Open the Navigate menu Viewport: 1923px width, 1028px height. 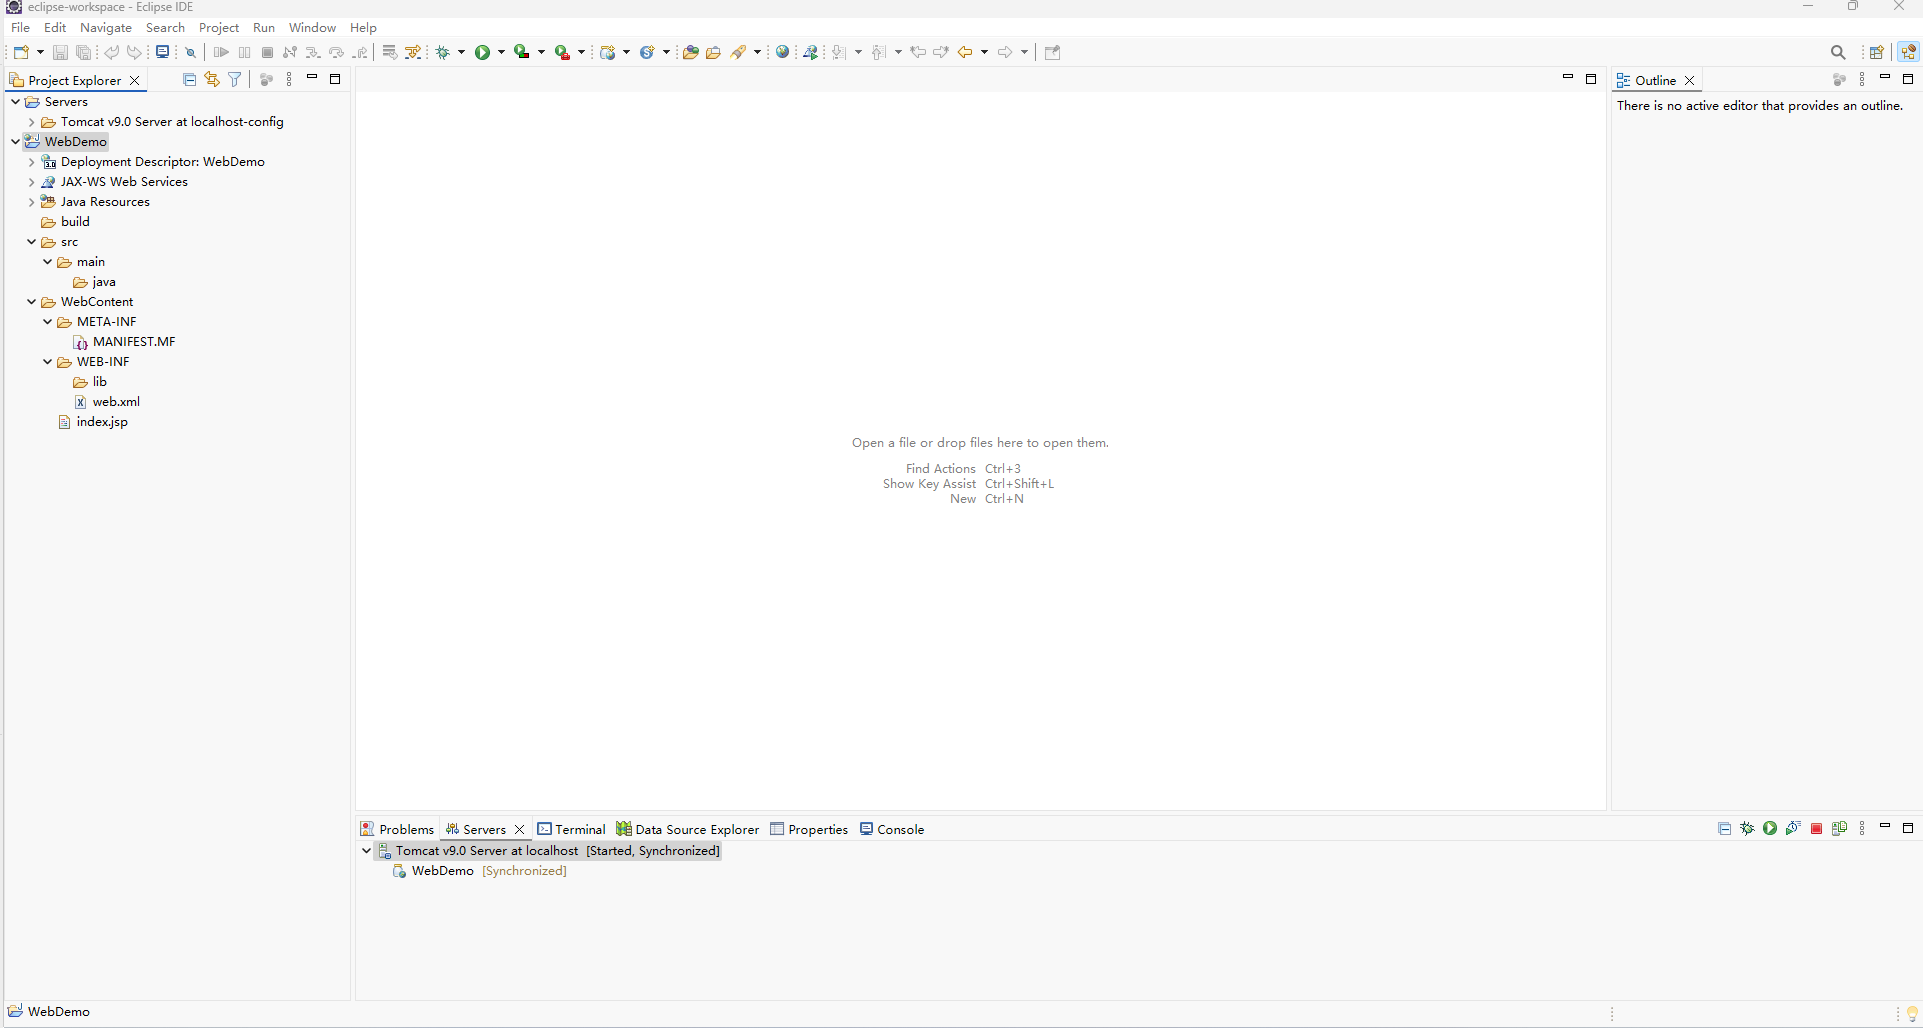106,27
